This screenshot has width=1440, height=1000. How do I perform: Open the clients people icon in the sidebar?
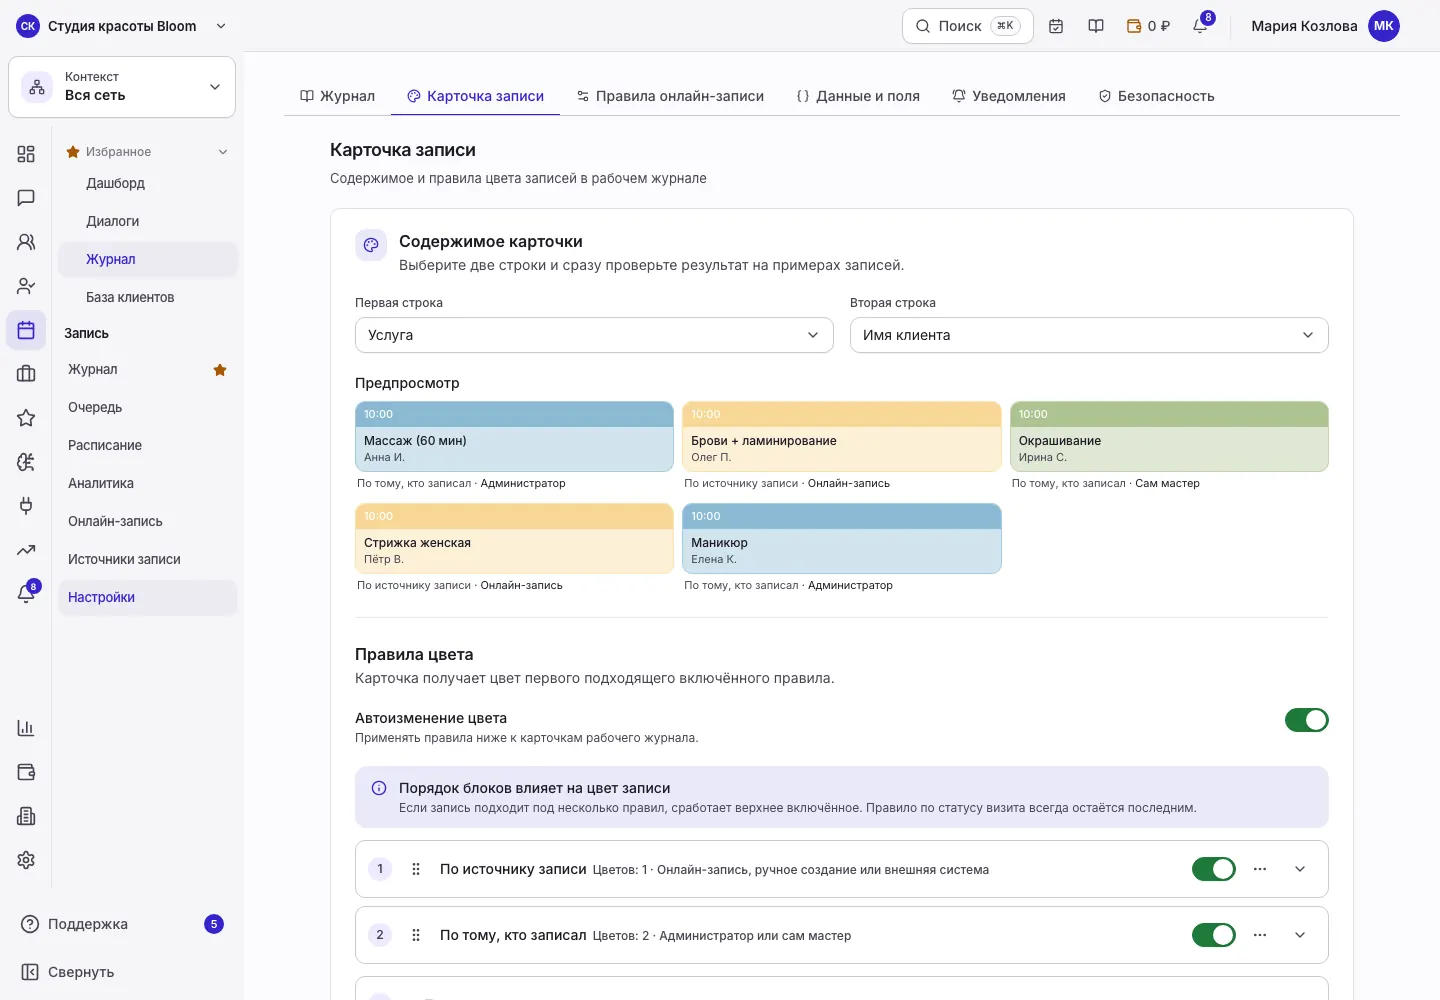(26, 242)
